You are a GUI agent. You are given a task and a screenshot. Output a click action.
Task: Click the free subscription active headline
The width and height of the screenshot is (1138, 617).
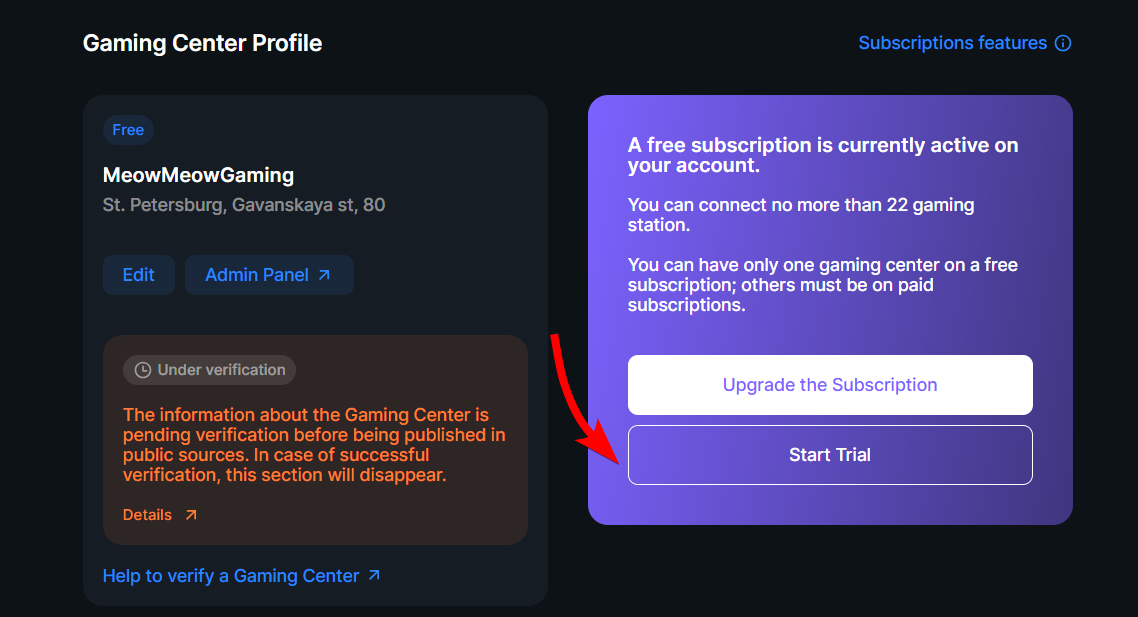coord(823,155)
